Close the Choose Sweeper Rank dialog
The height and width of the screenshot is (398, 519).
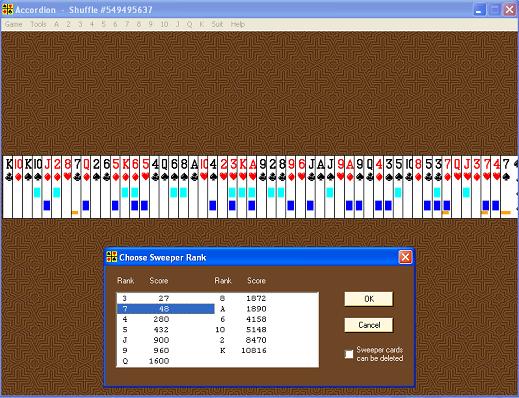click(405, 257)
